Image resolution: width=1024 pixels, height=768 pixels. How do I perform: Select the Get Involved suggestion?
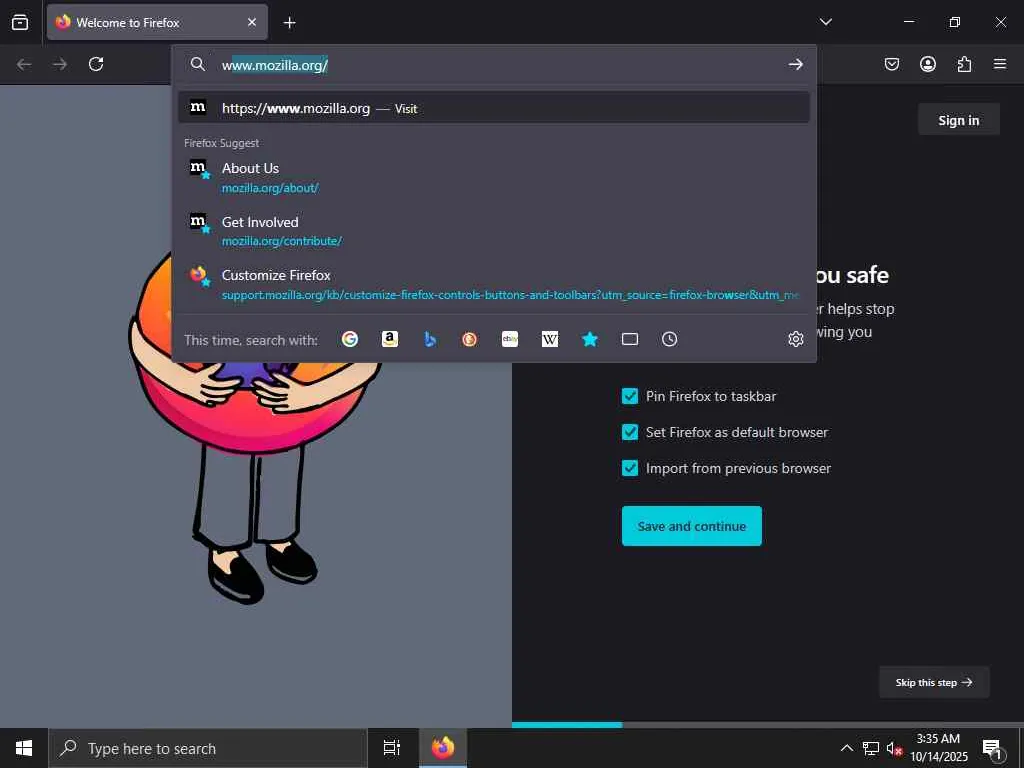point(494,231)
